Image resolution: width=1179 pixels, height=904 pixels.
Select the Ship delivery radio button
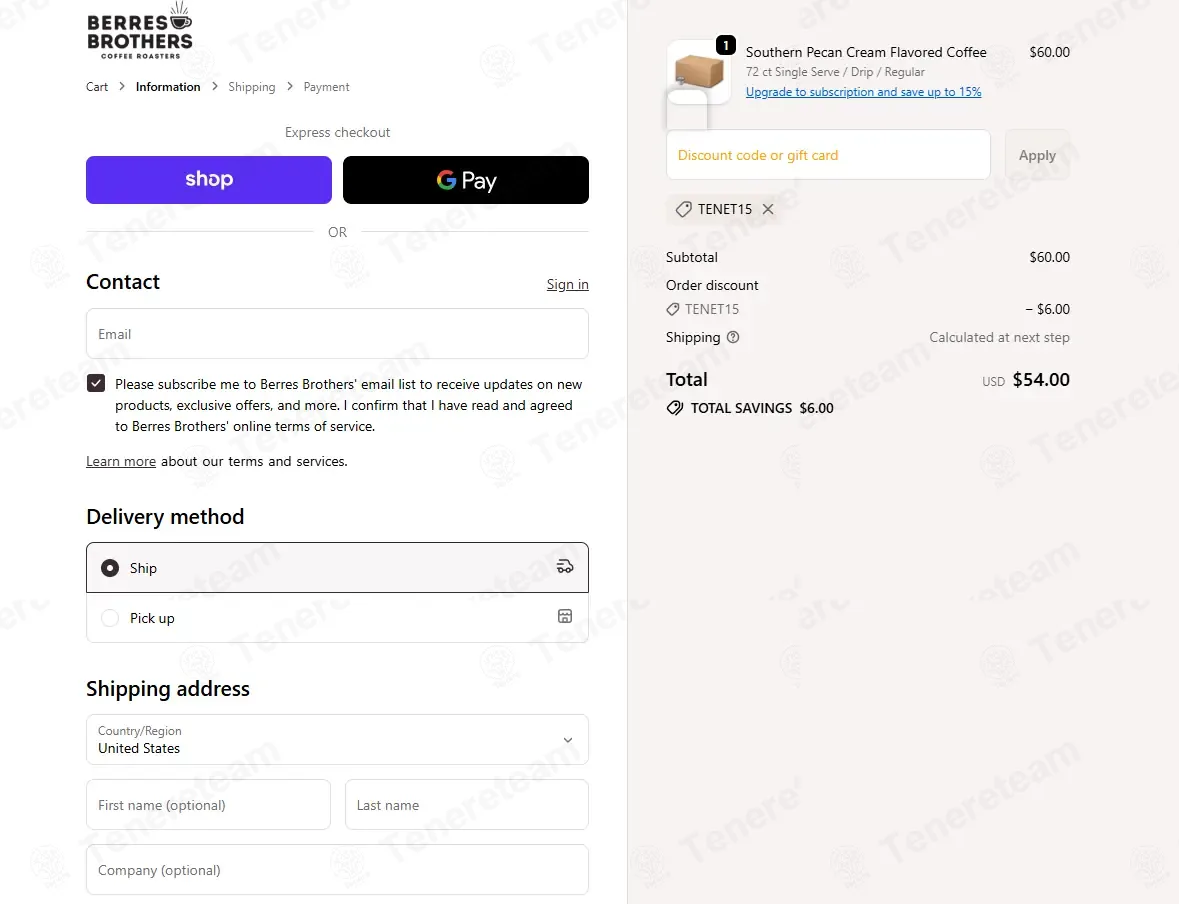[110, 568]
